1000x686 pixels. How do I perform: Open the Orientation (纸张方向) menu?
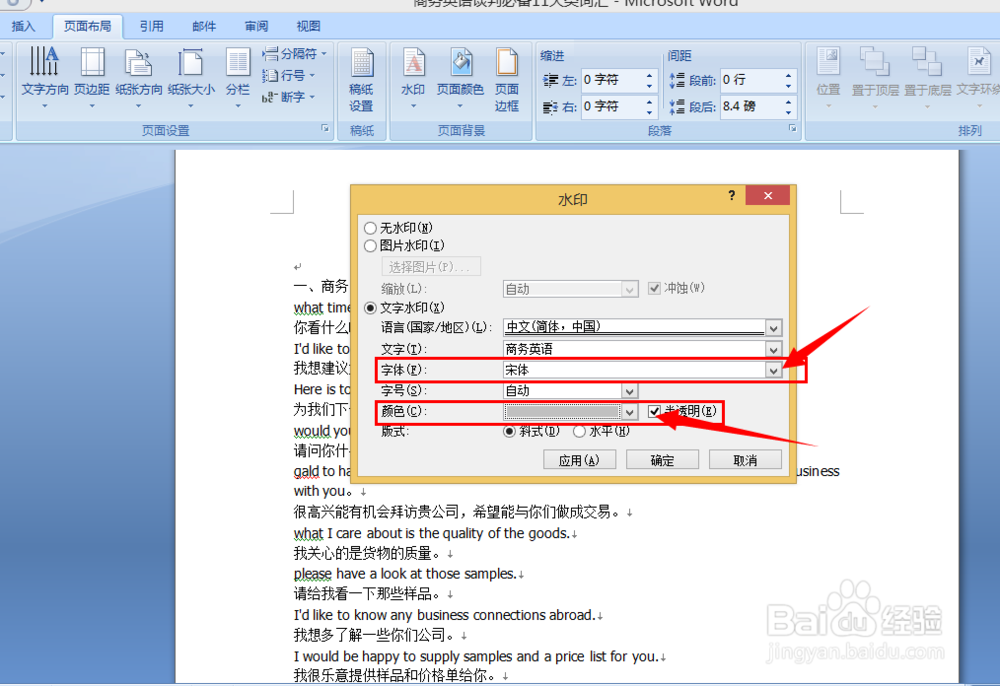click(138, 75)
